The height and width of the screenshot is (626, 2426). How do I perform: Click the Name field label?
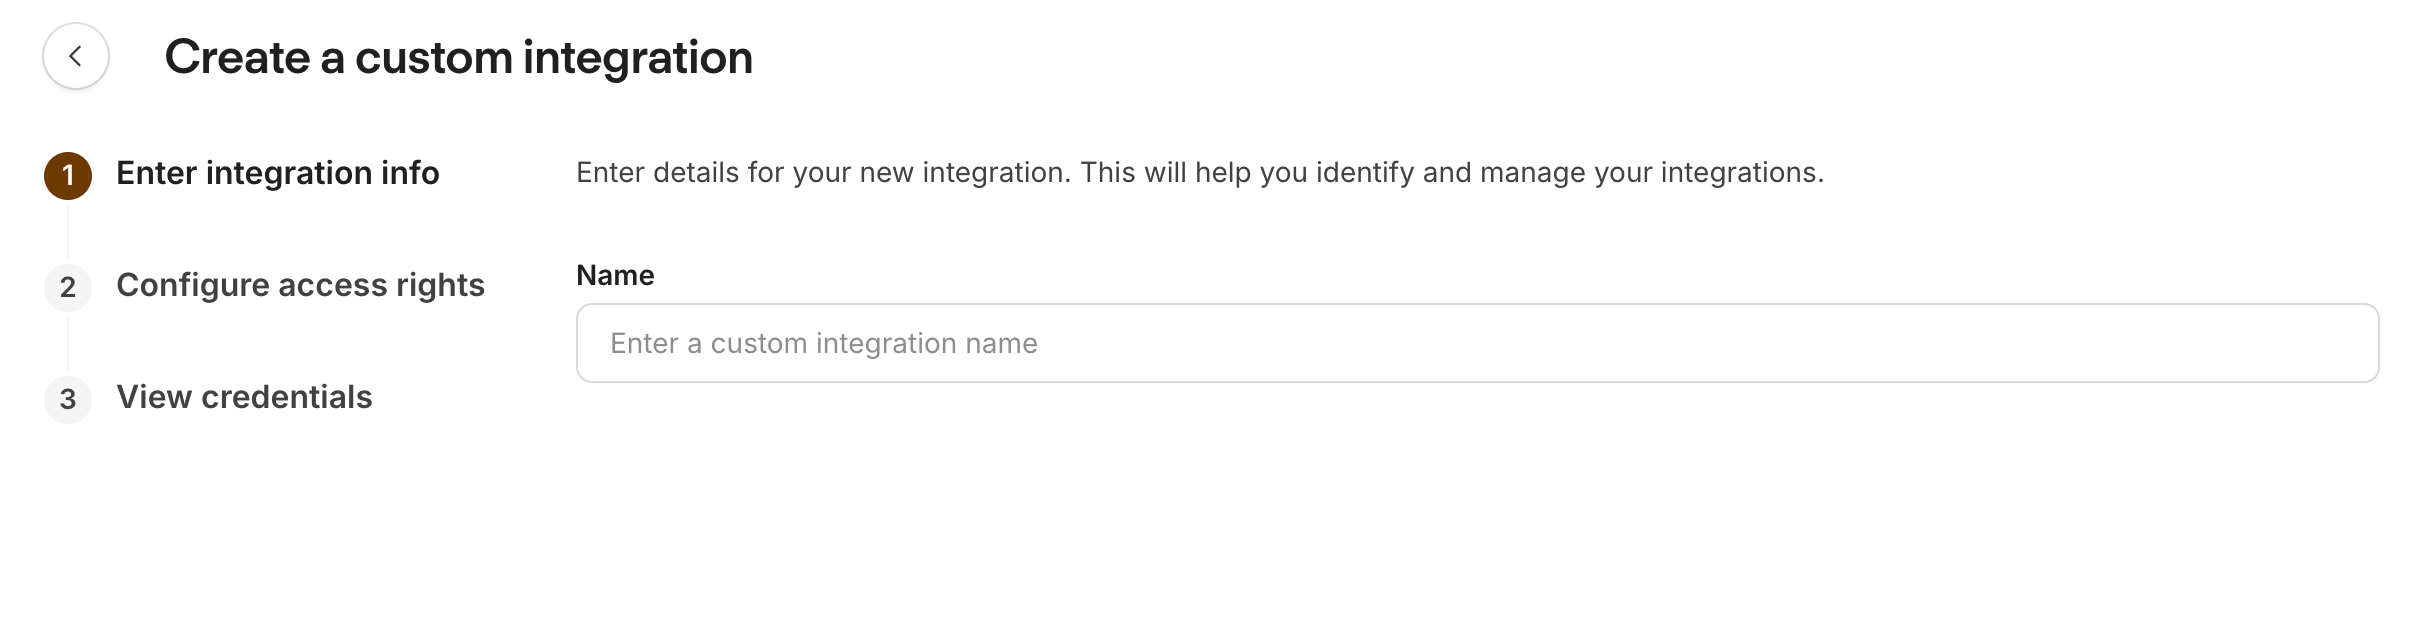(x=615, y=275)
